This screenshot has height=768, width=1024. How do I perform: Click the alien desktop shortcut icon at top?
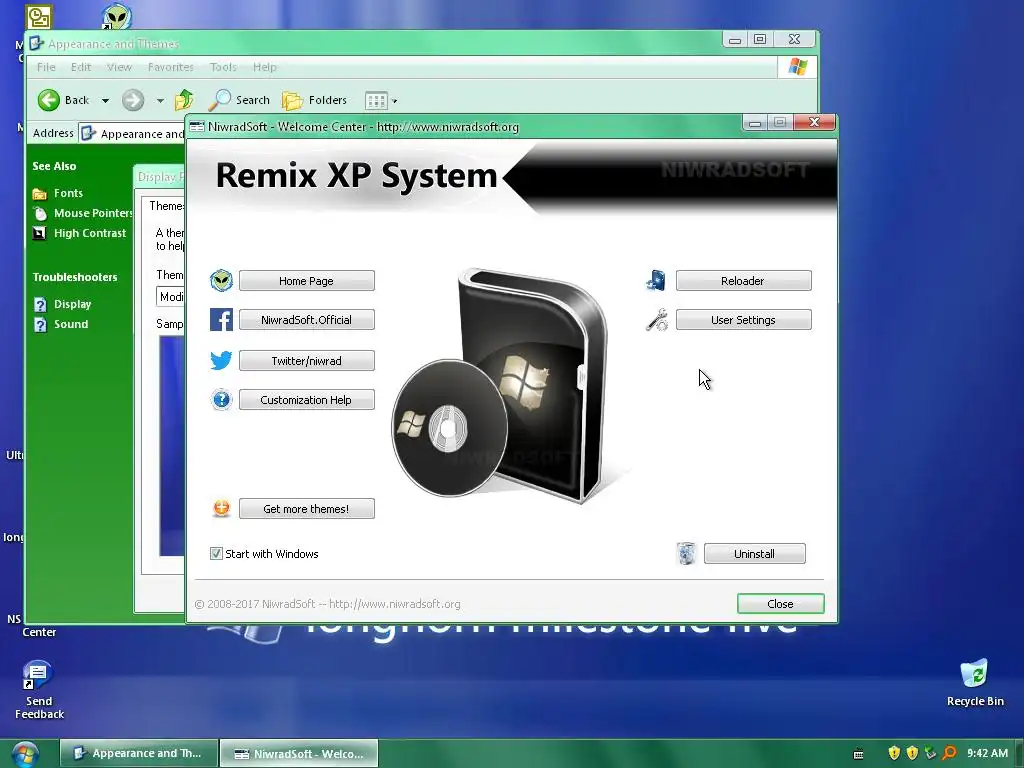(117, 18)
